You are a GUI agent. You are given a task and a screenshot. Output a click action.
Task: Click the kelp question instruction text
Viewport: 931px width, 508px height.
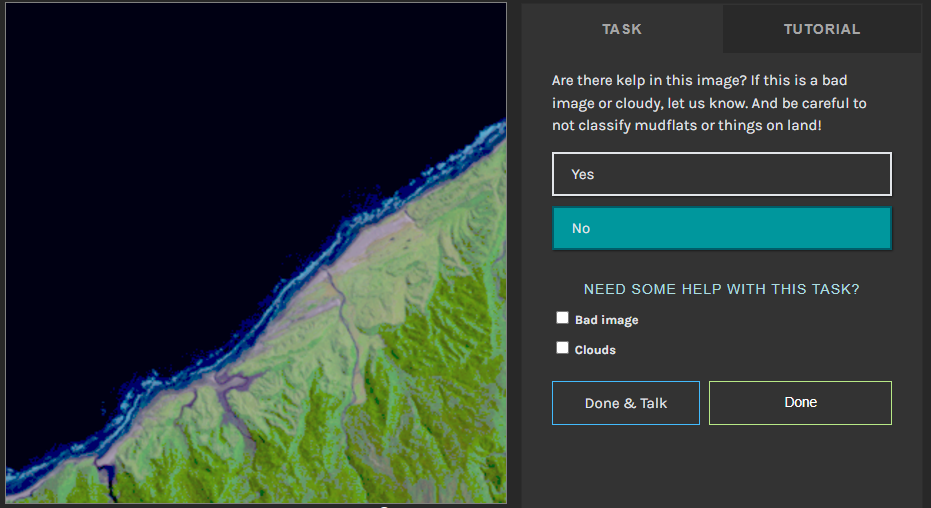[709, 103]
